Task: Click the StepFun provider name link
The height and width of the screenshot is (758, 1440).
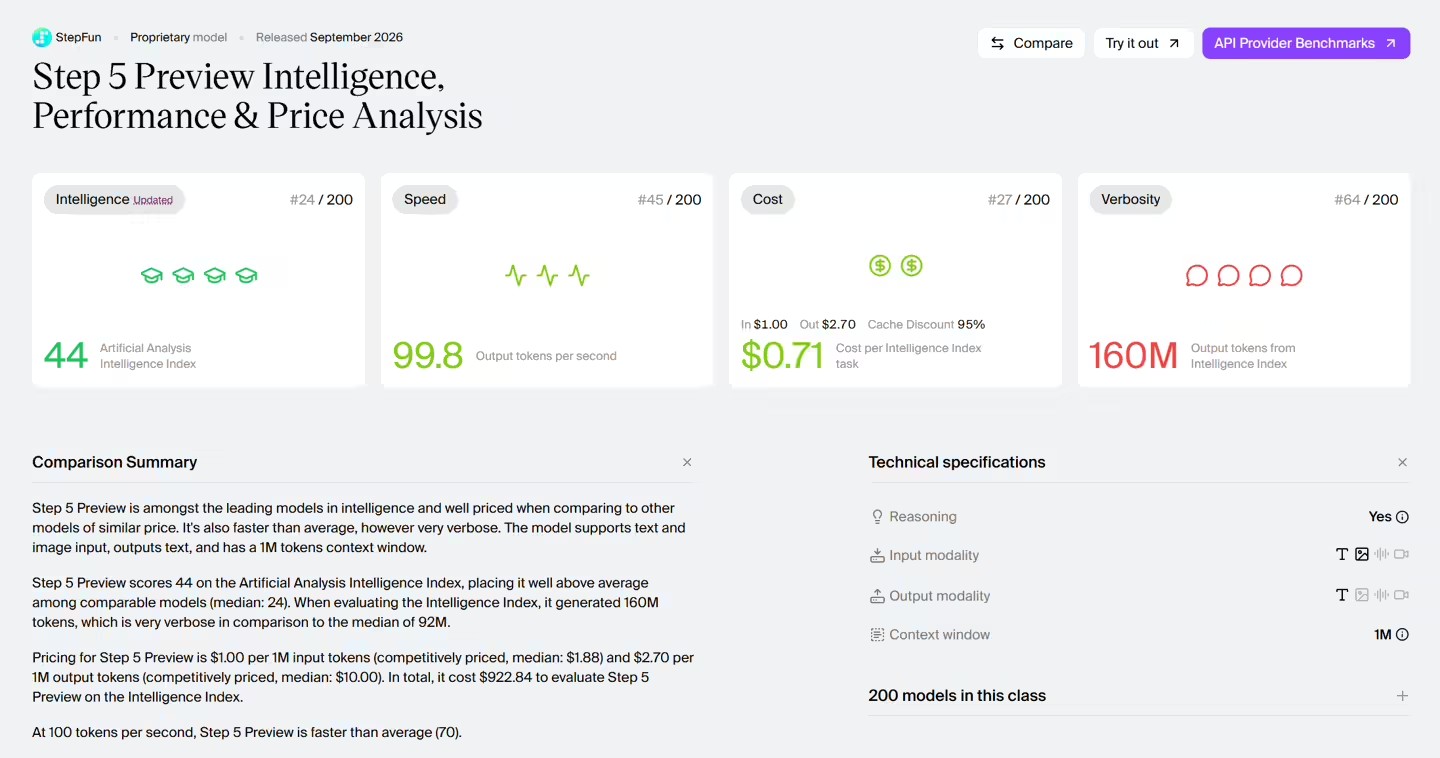Action: point(78,37)
